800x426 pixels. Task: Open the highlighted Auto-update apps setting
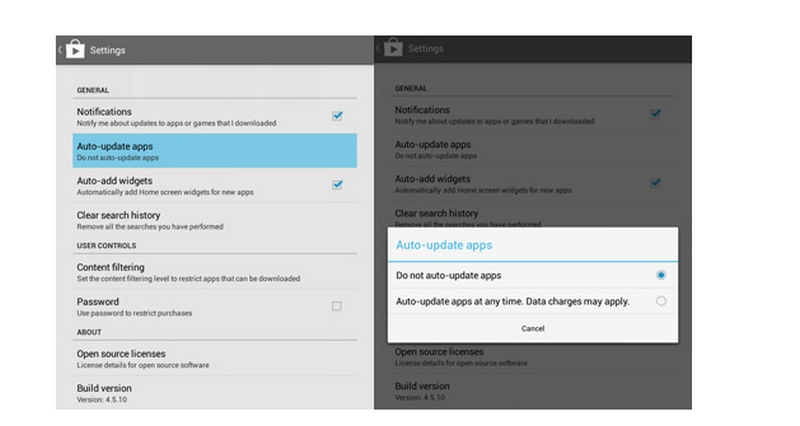[x=214, y=151]
